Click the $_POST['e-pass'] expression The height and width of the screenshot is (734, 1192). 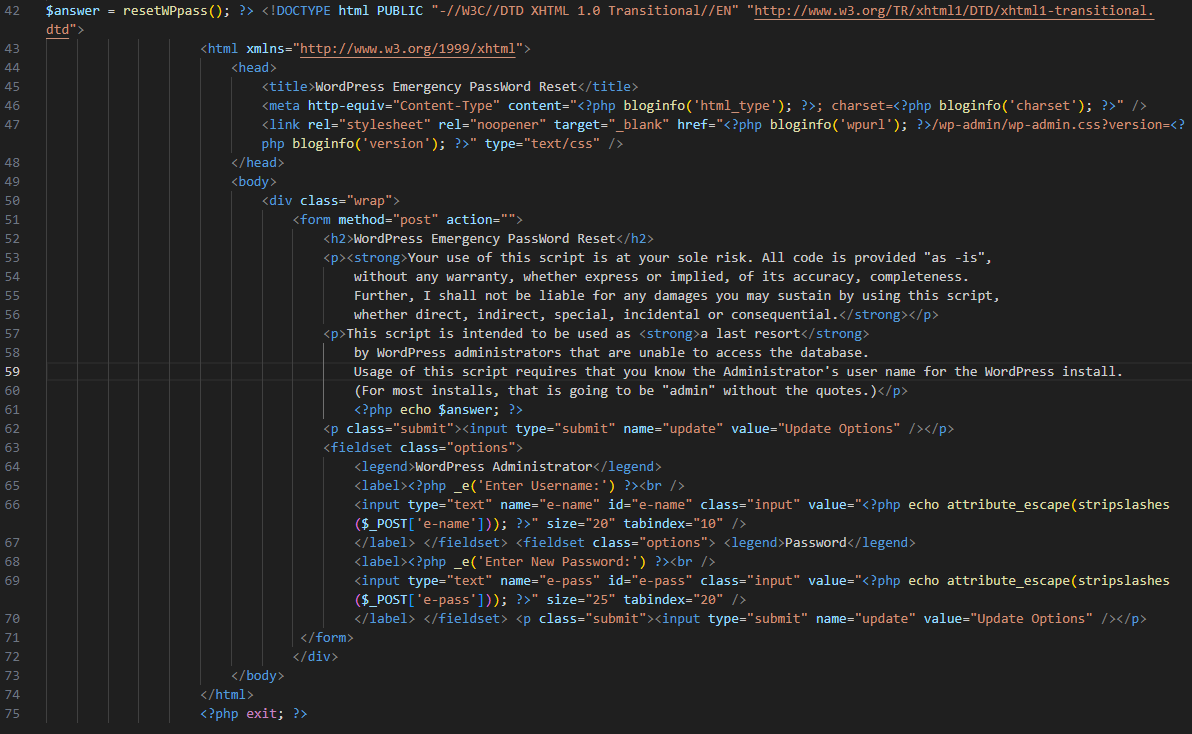click(423, 600)
